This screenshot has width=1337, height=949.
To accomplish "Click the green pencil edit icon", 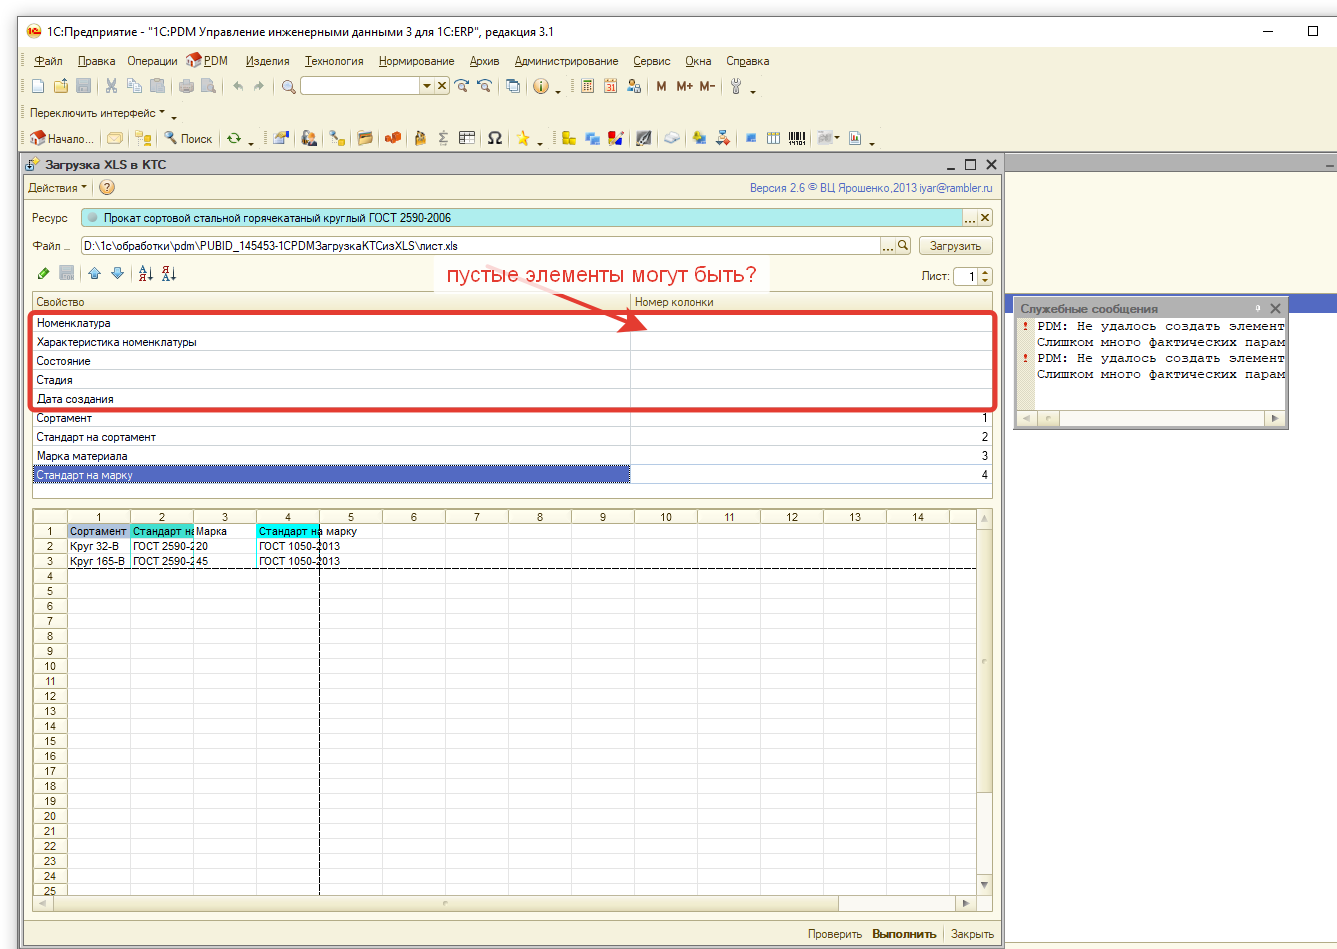I will (x=43, y=274).
